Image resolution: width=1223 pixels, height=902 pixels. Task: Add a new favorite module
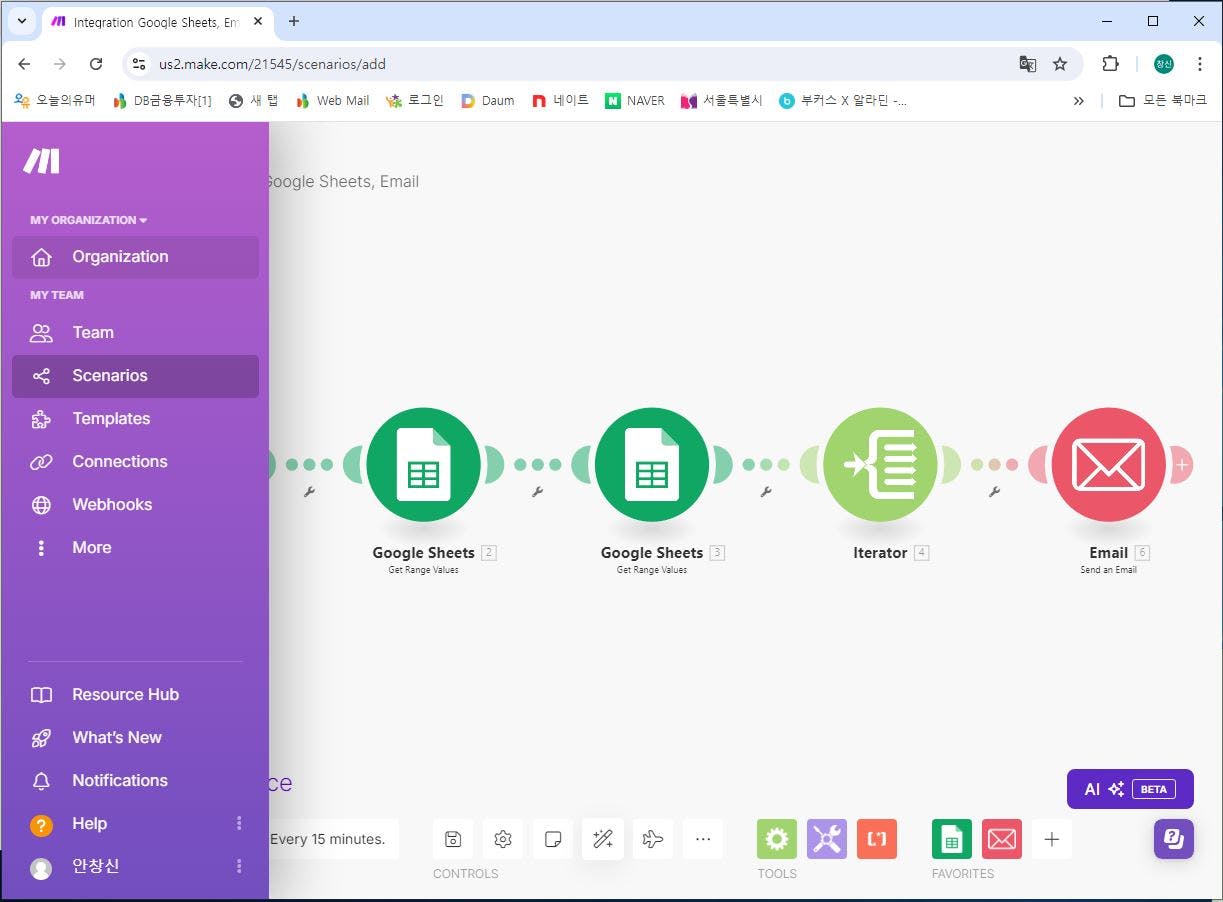[x=1052, y=839]
